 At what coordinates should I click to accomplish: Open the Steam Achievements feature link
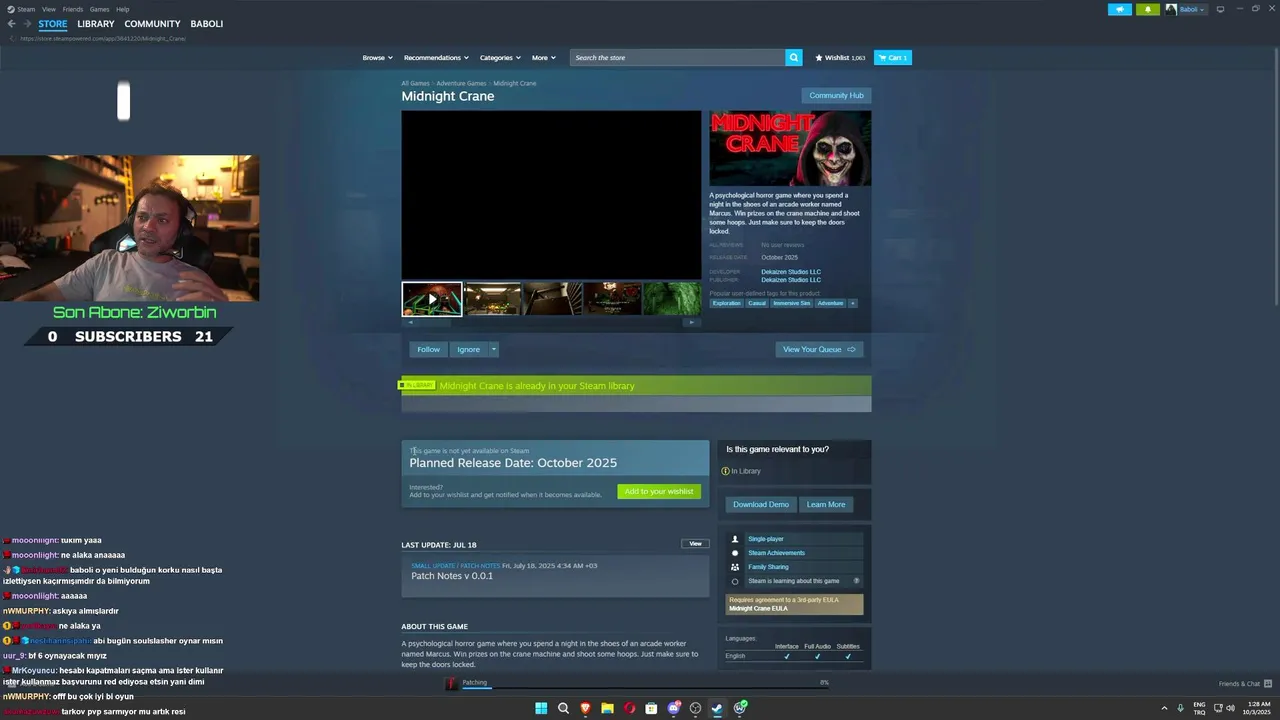(x=777, y=553)
